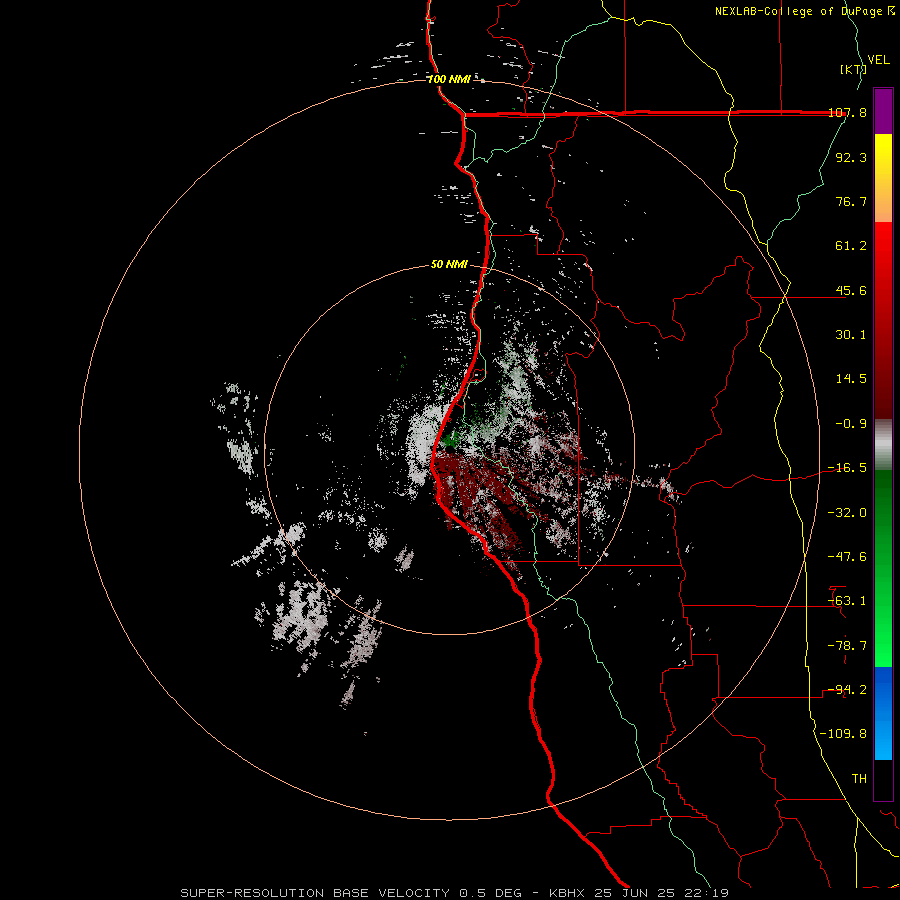Pick the yellow-orange segment of the color bar
900x900 pixels.
click(883, 178)
